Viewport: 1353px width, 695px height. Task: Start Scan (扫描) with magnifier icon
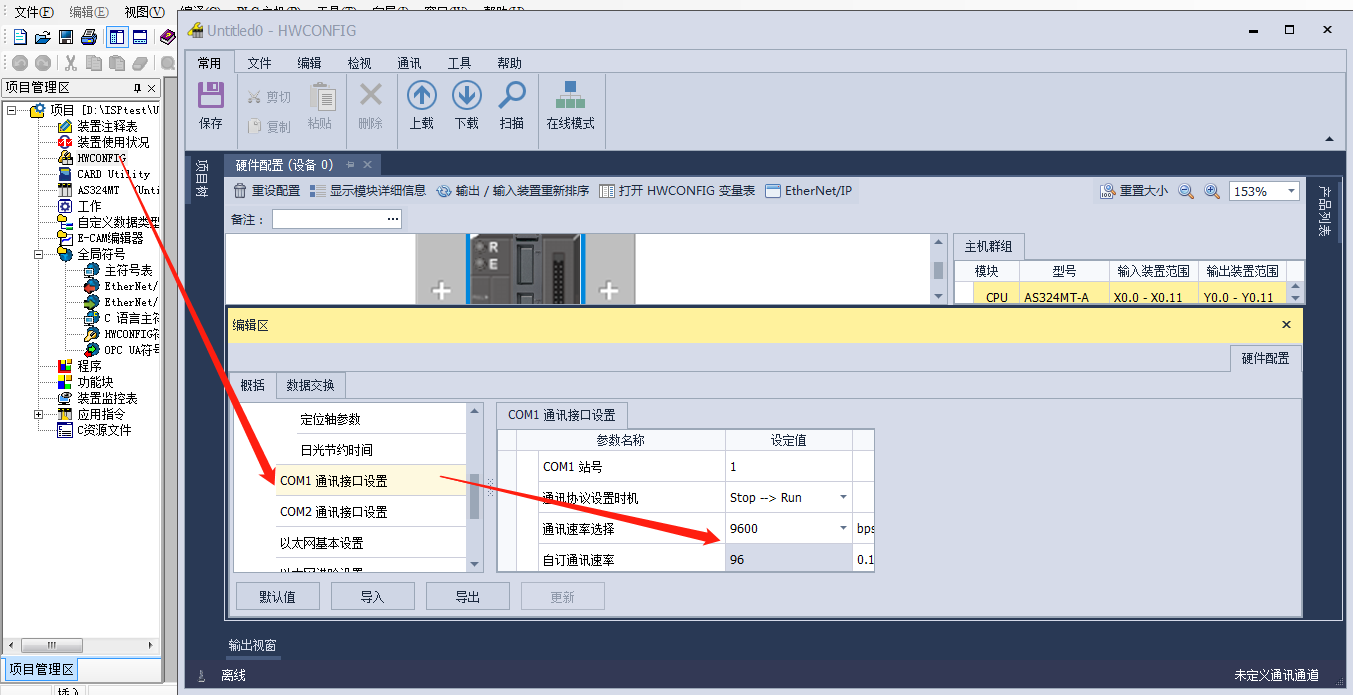[512, 97]
